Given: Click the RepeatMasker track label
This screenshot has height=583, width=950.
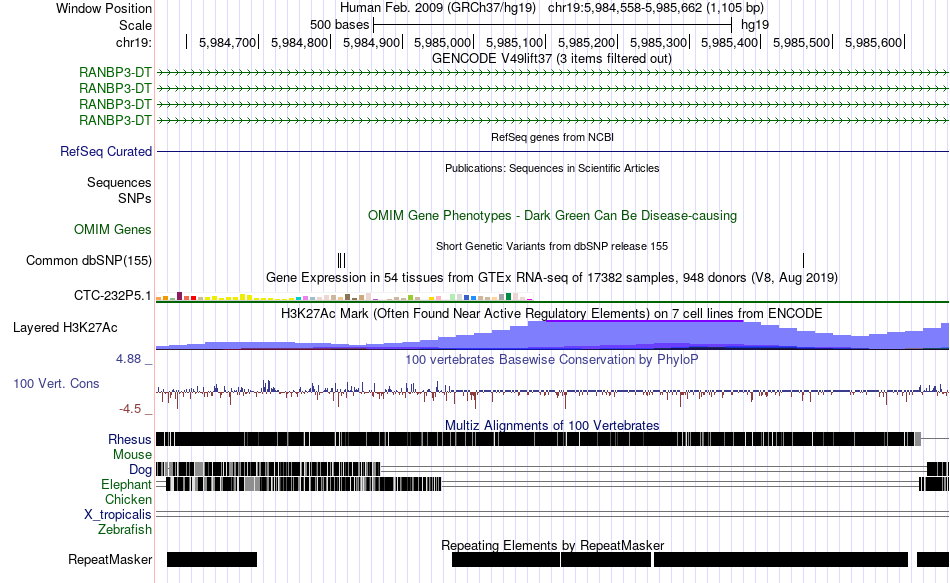Looking at the screenshot, I should [110, 559].
